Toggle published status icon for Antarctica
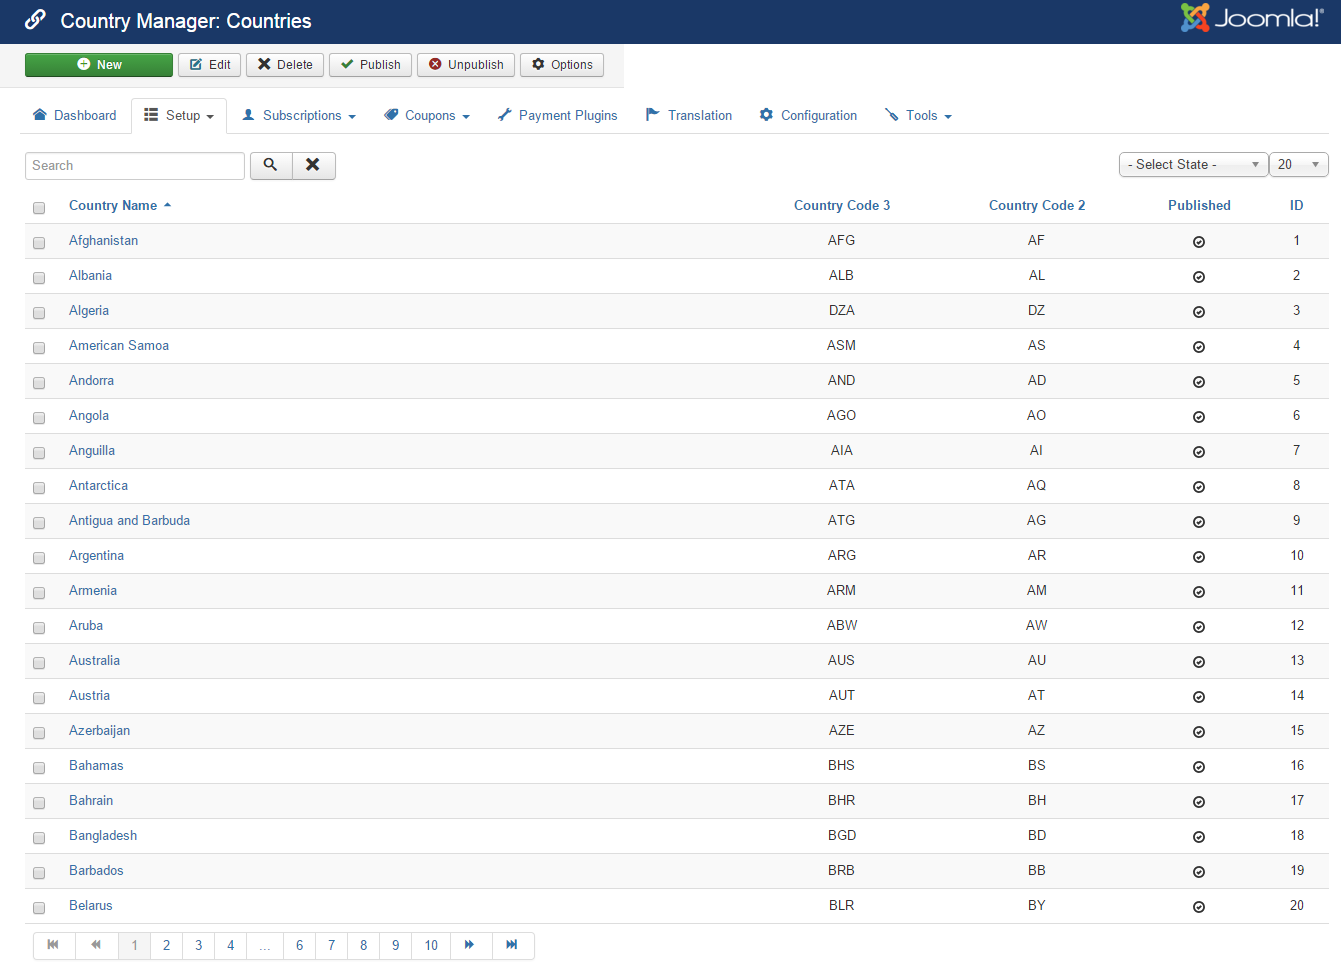The height and width of the screenshot is (964, 1341). pos(1199,487)
